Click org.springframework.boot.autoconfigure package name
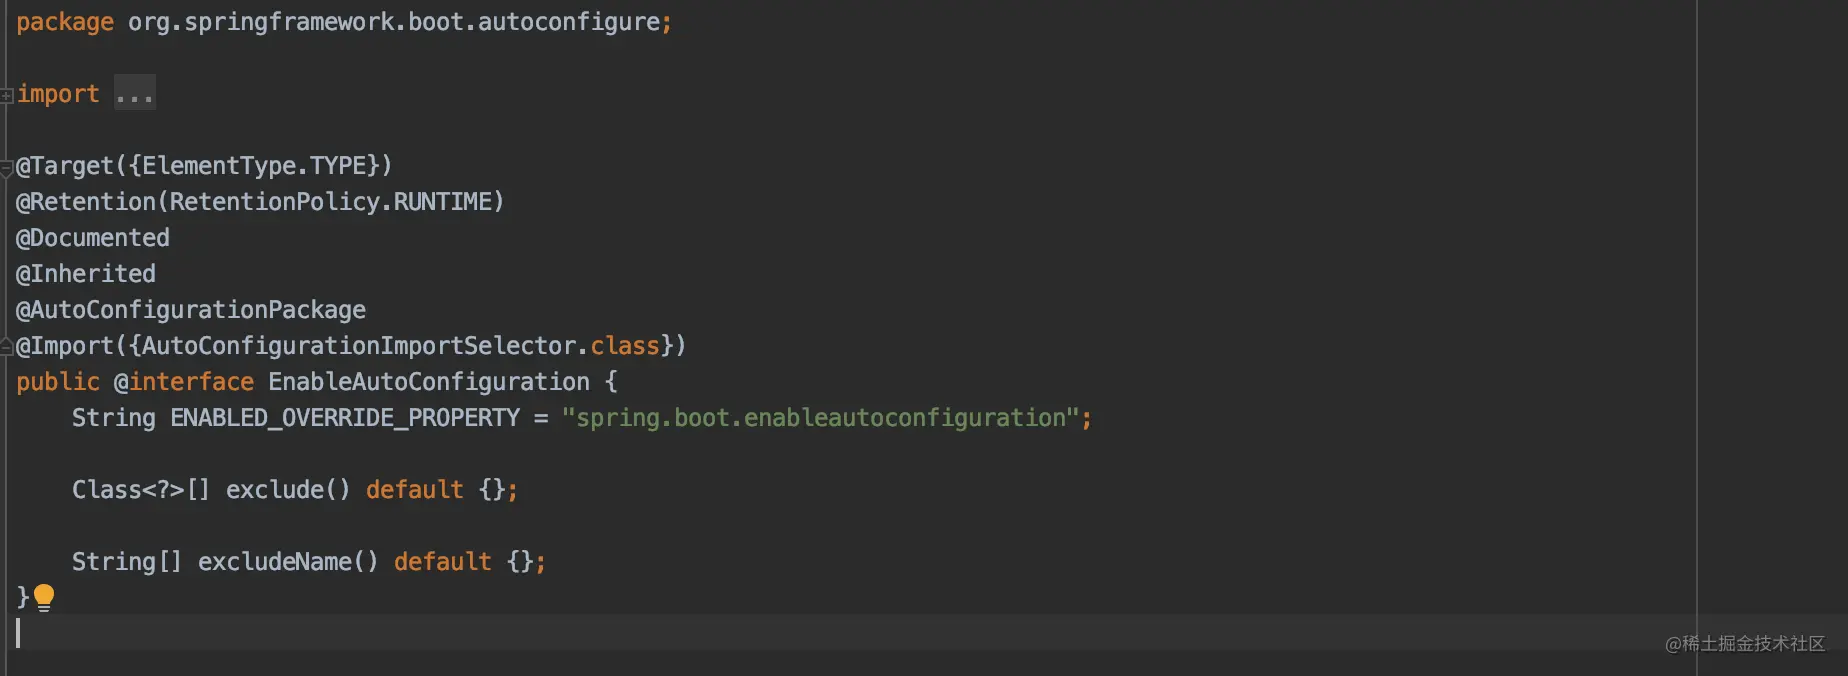This screenshot has width=1848, height=676. (x=394, y=22)
